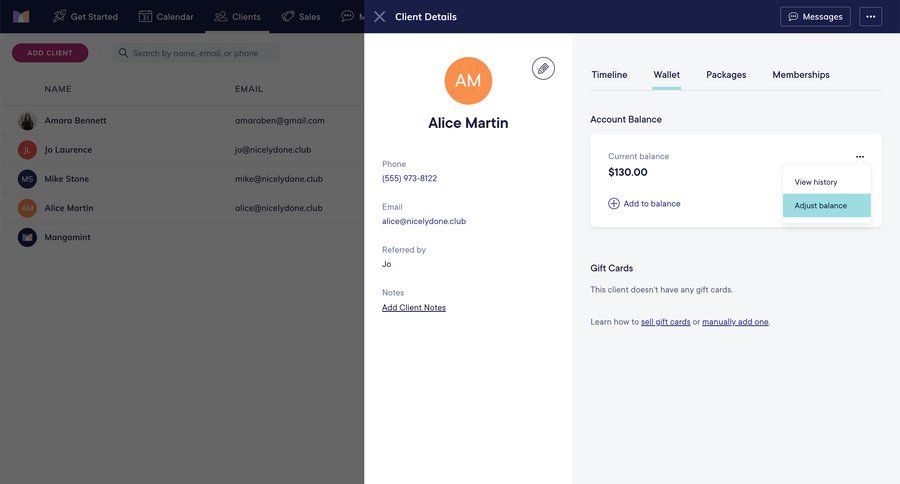Select the Mike Stone client row
This screenshot has width=900, height=484.
coord(182,179)
